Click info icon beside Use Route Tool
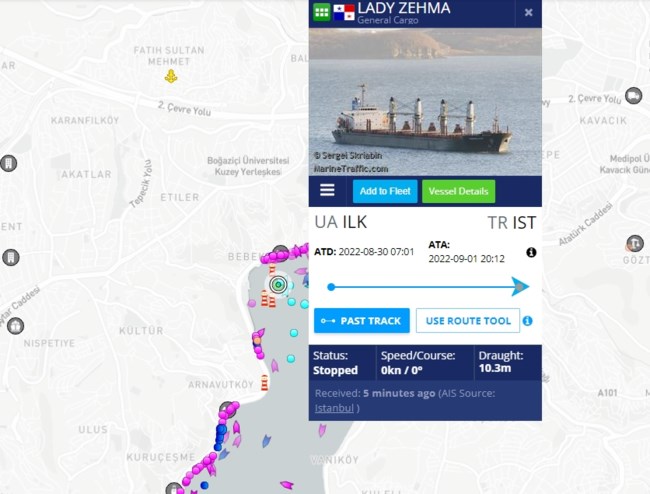 coord(527,320)
